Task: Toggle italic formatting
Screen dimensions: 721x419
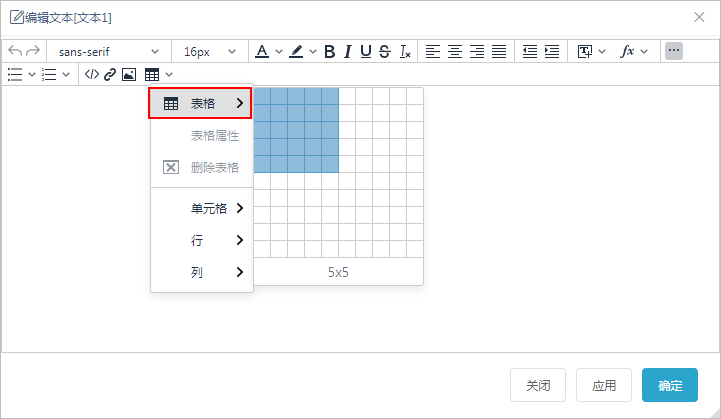Action: click(x=348, y=52)
